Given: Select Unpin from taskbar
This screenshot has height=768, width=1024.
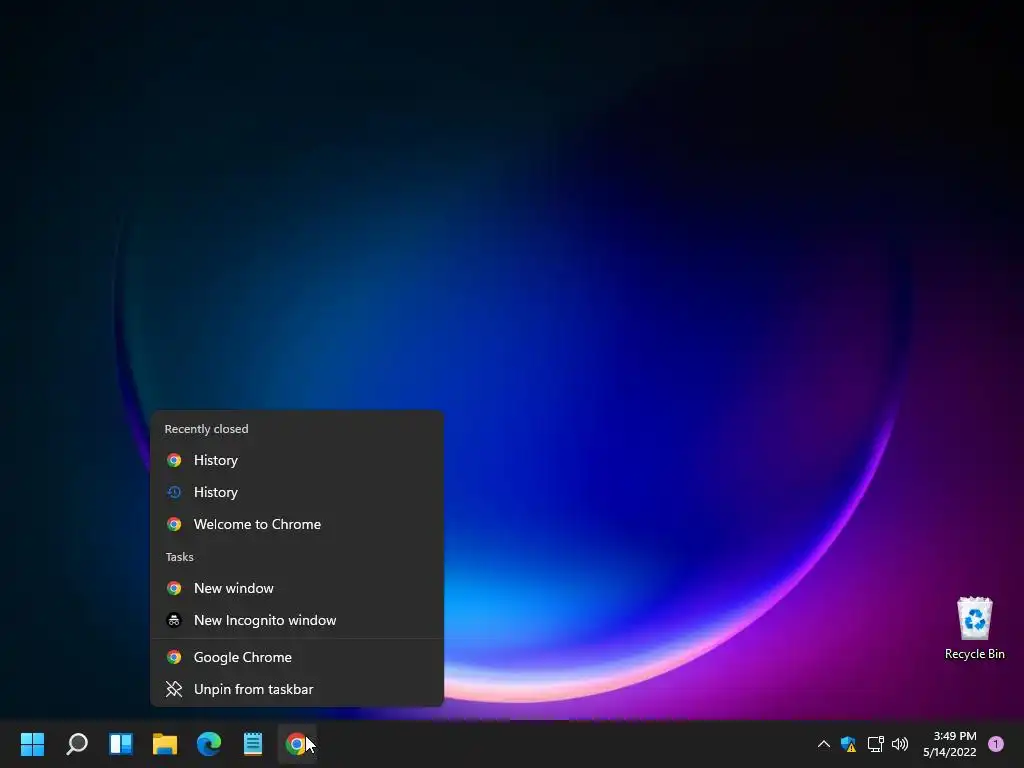Looking at the screenshot, I should [297, 690].
